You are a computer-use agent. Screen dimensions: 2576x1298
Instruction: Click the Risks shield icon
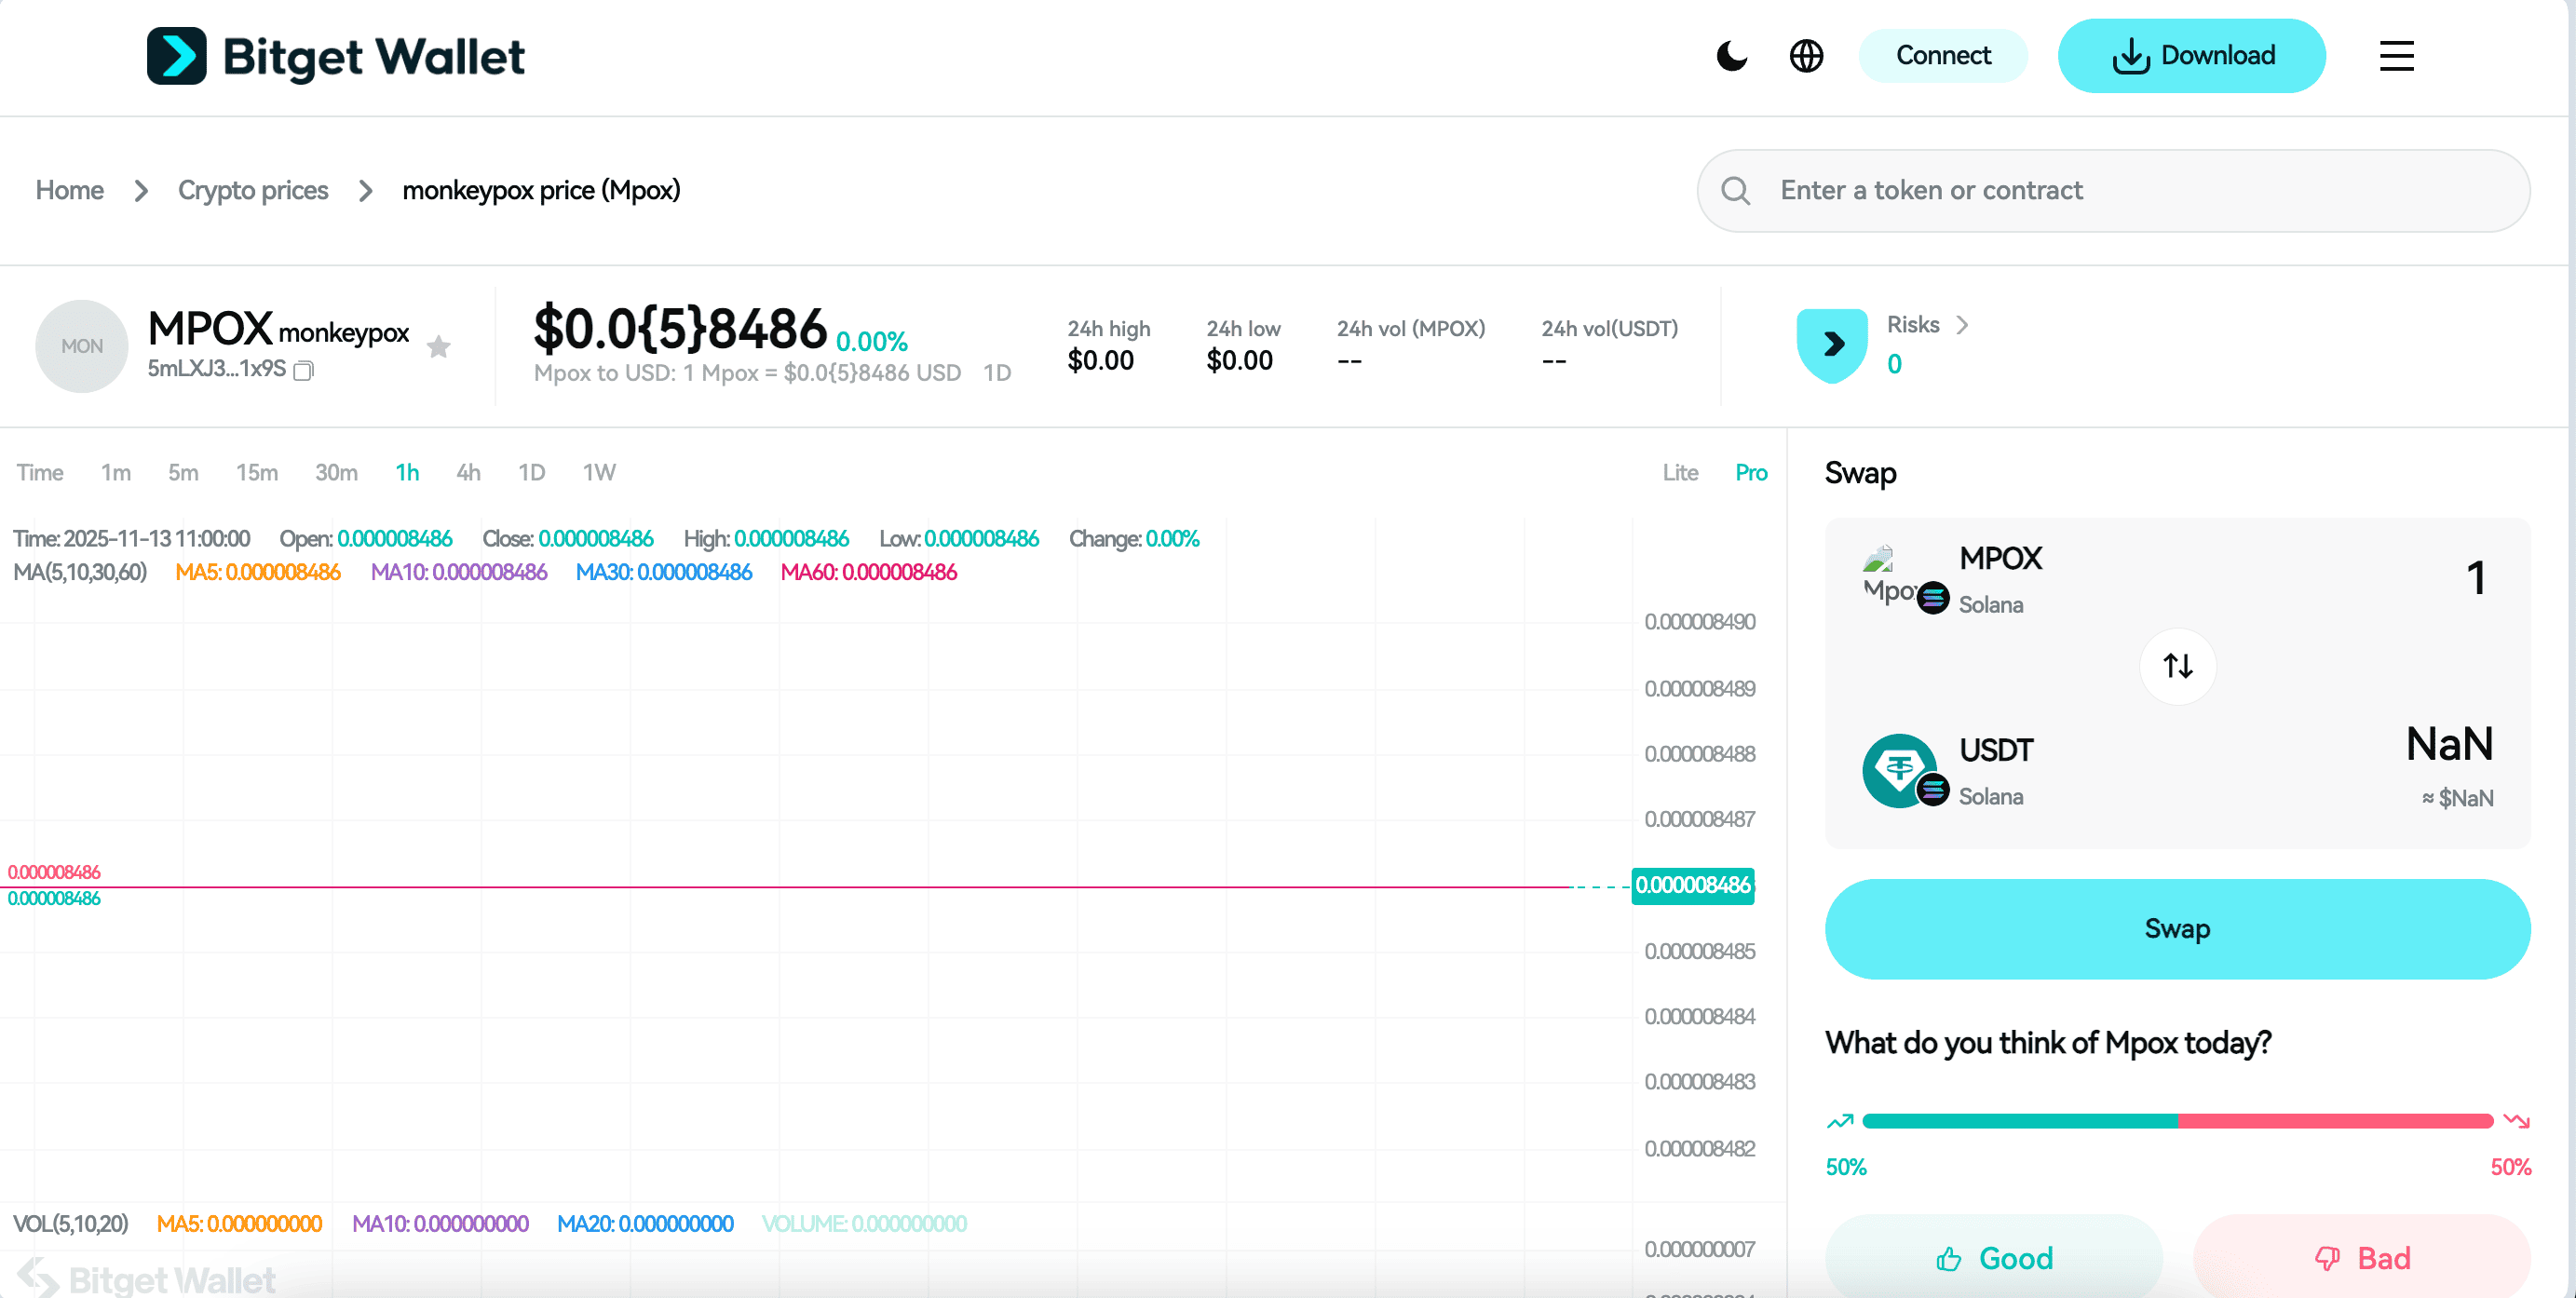1831,344
